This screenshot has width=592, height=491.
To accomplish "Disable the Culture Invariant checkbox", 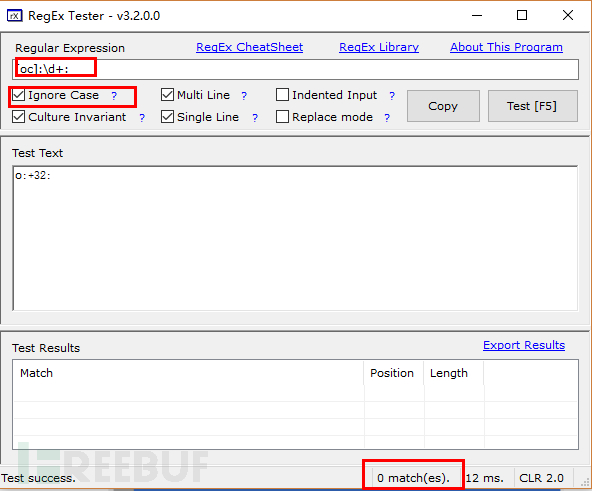I will (x=18, y=117).
